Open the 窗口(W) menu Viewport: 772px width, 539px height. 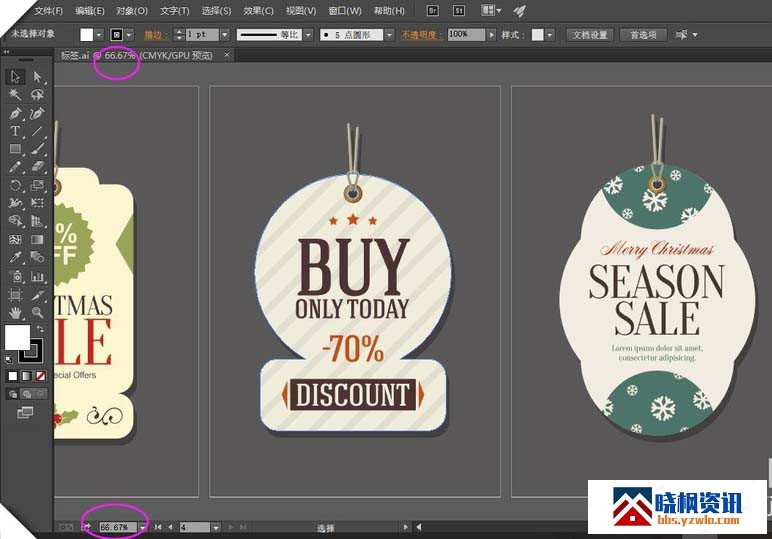click(x=345, y=11)
